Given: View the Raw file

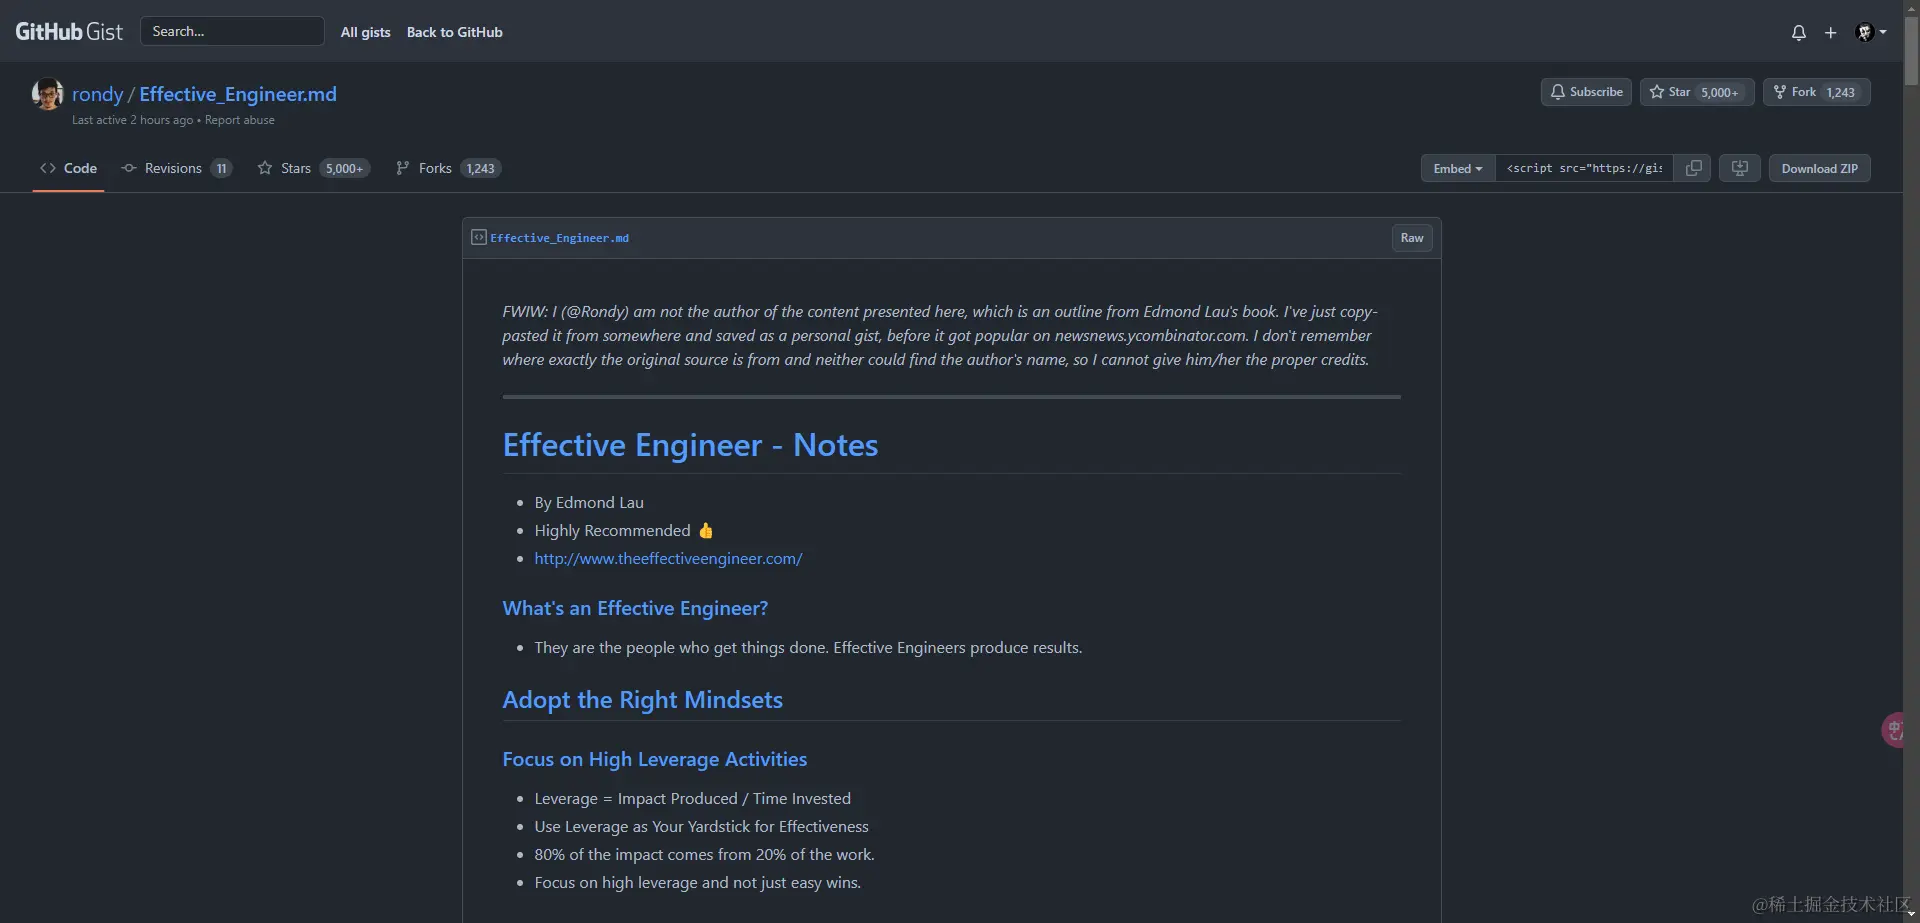Looking at the screenshot, I should 1412,238.
